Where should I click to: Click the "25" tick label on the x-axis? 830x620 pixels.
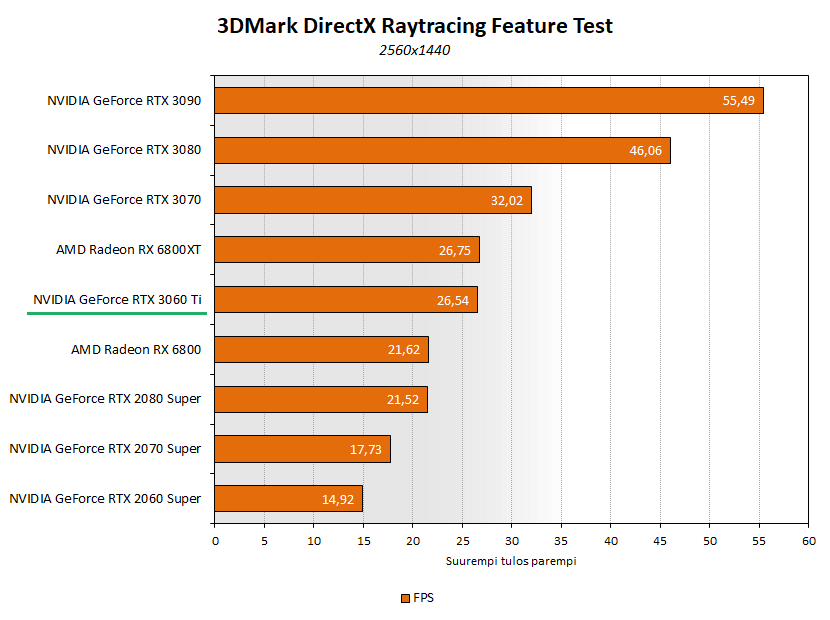pos(463,541)
